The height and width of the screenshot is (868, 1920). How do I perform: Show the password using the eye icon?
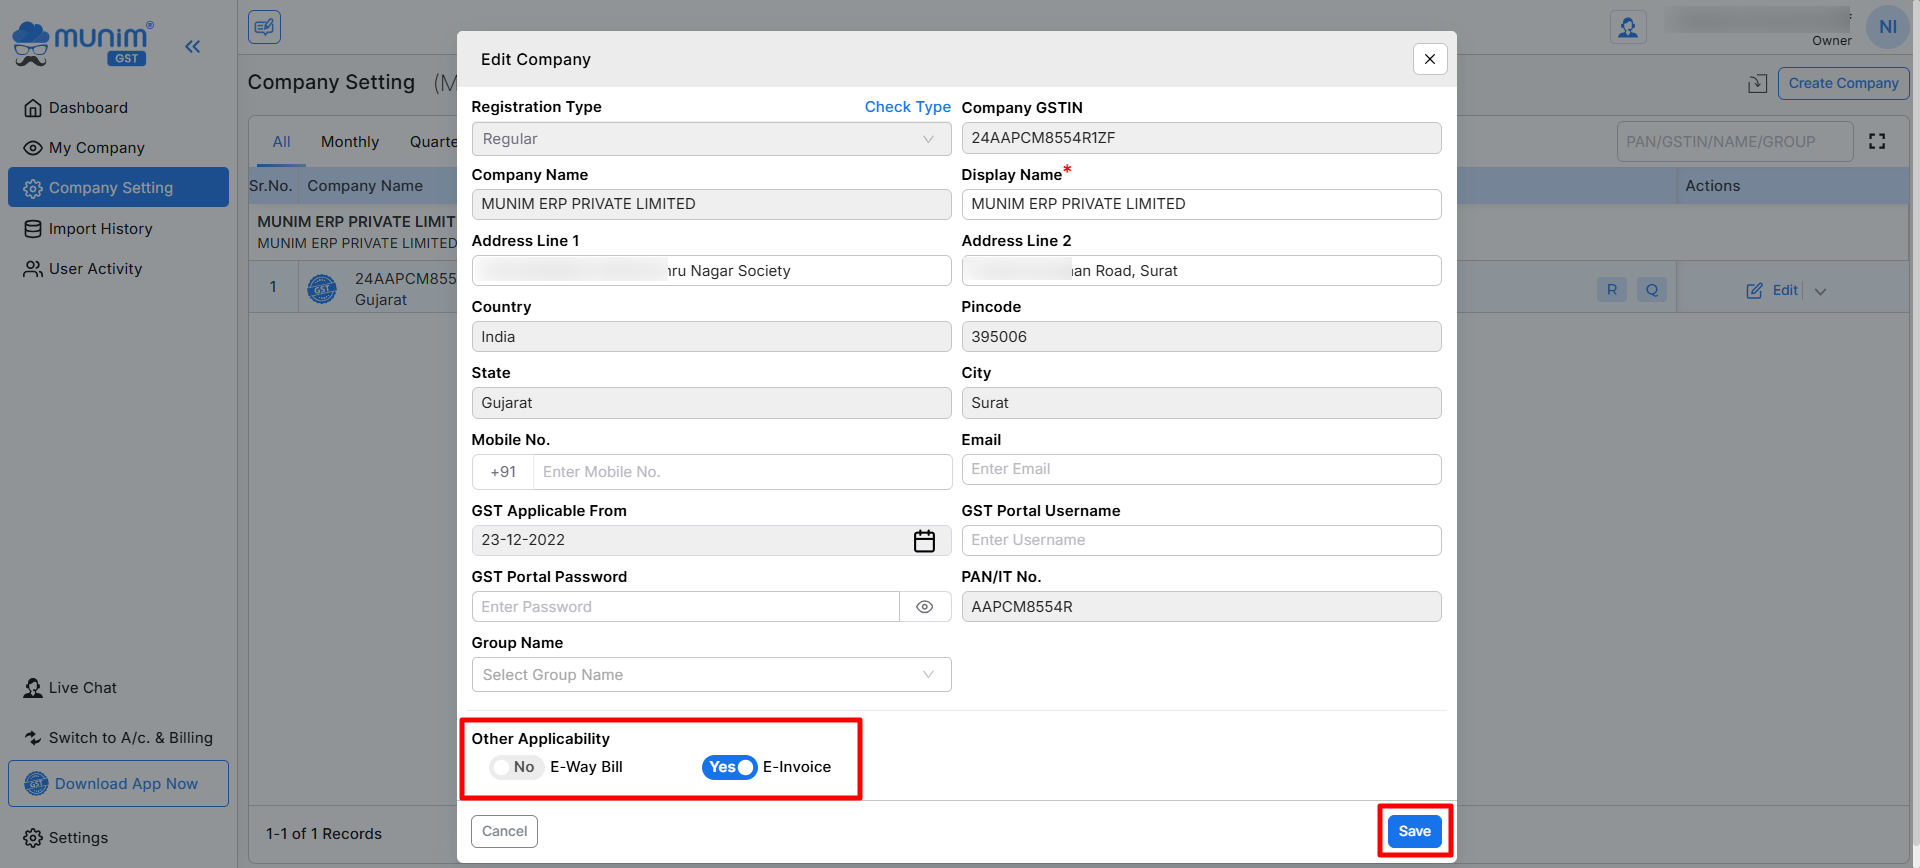(x=925, y=607)
